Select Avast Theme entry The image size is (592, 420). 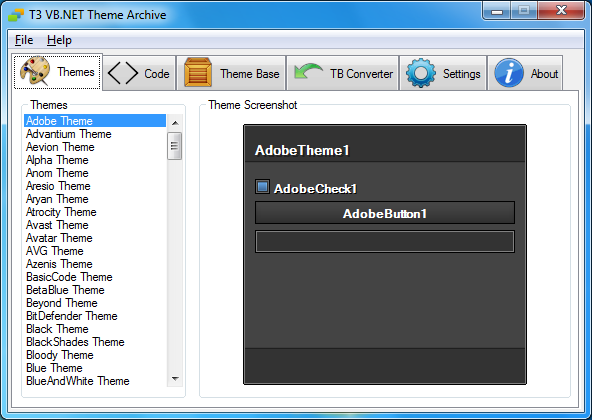[95, 225]
